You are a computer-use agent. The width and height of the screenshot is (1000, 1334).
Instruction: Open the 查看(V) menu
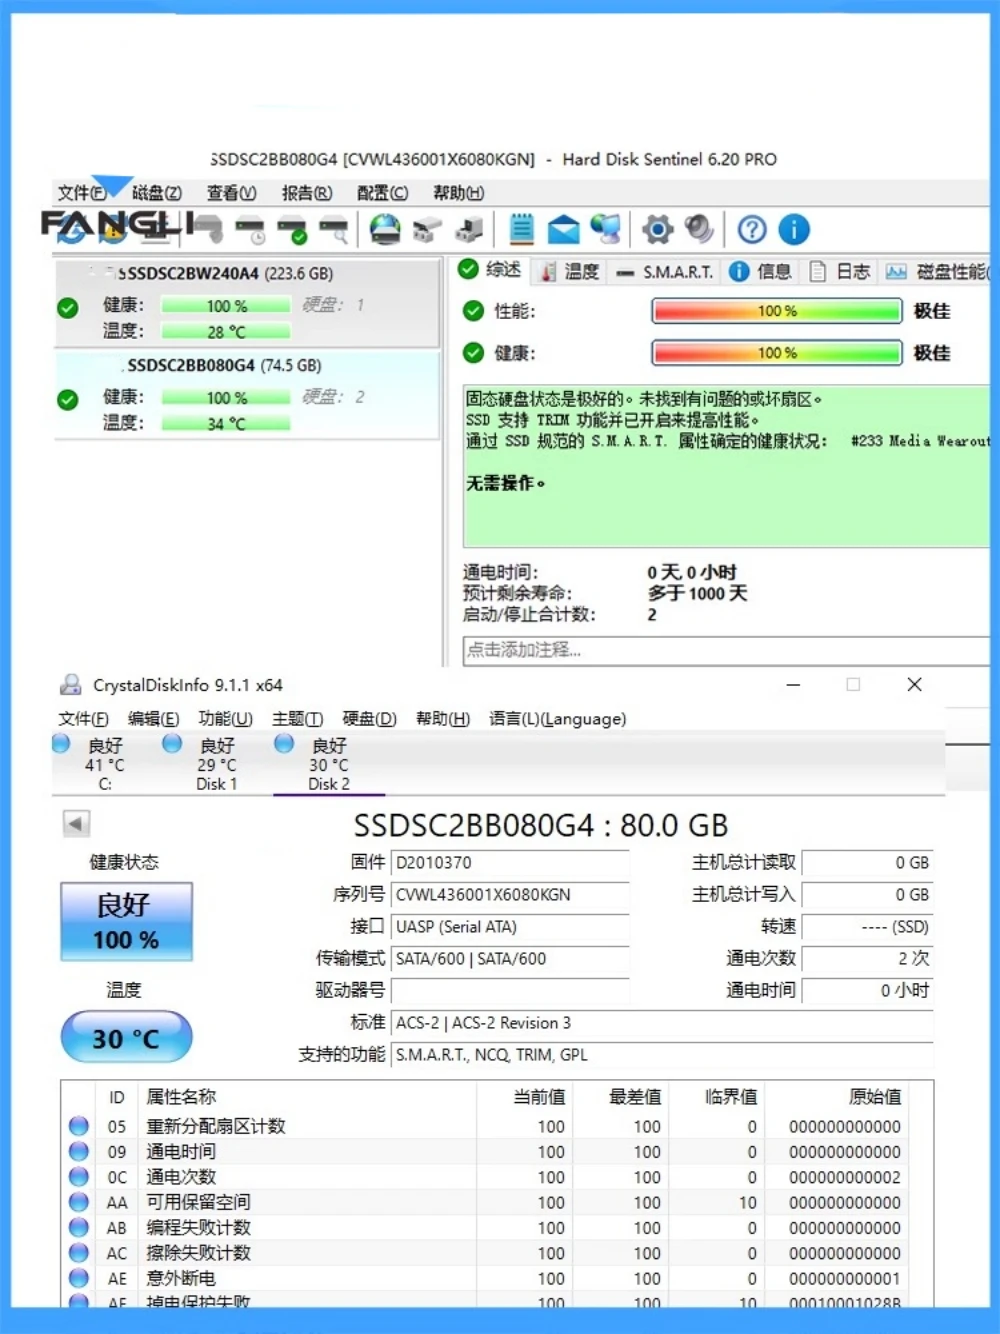pyautogui.click(x=232, y=193)
